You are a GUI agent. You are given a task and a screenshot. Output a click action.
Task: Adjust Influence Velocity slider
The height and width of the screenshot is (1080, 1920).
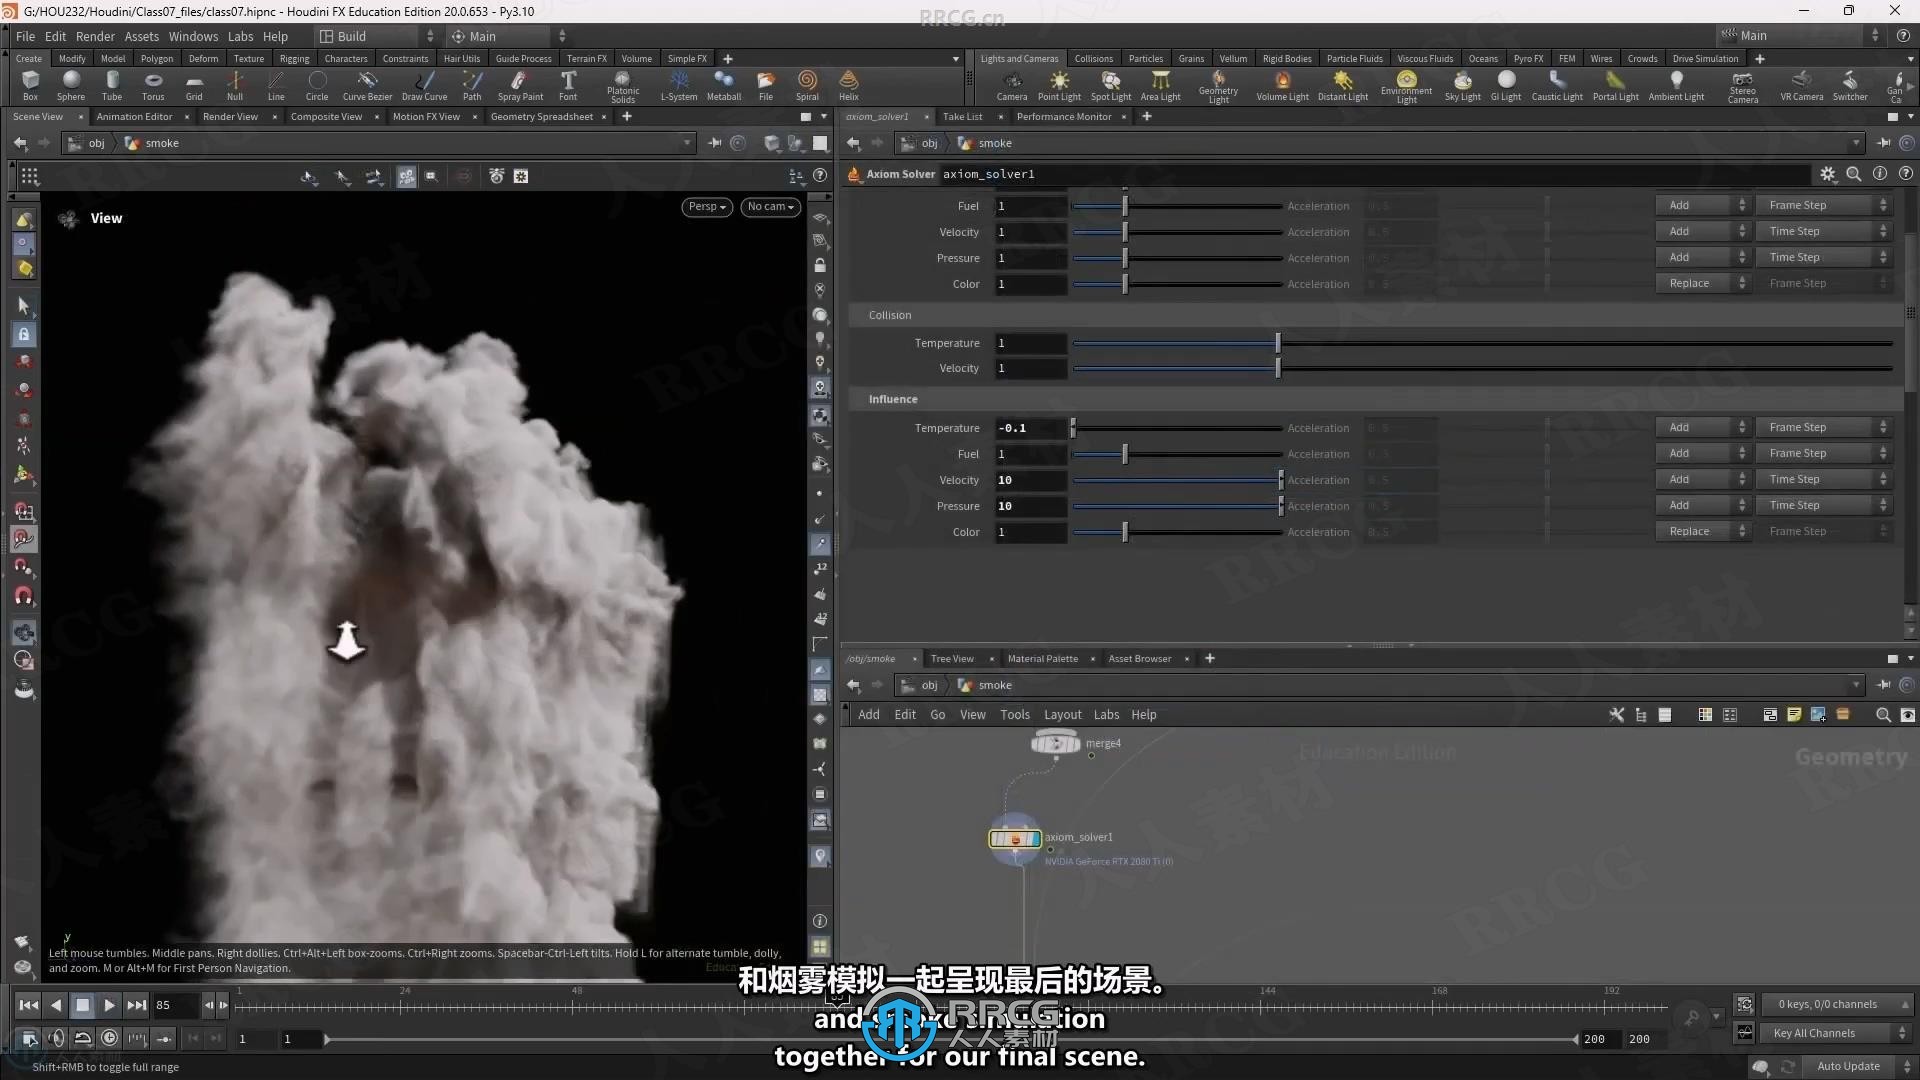click(1177, 480)
